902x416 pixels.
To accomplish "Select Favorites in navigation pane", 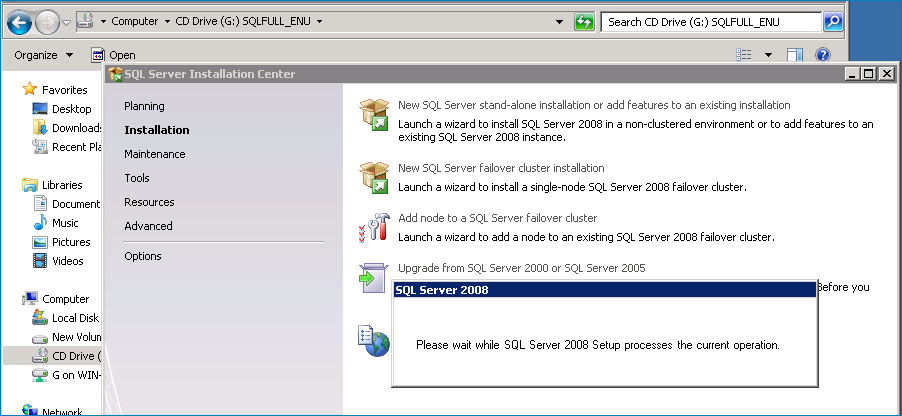I will click(64, 90).
